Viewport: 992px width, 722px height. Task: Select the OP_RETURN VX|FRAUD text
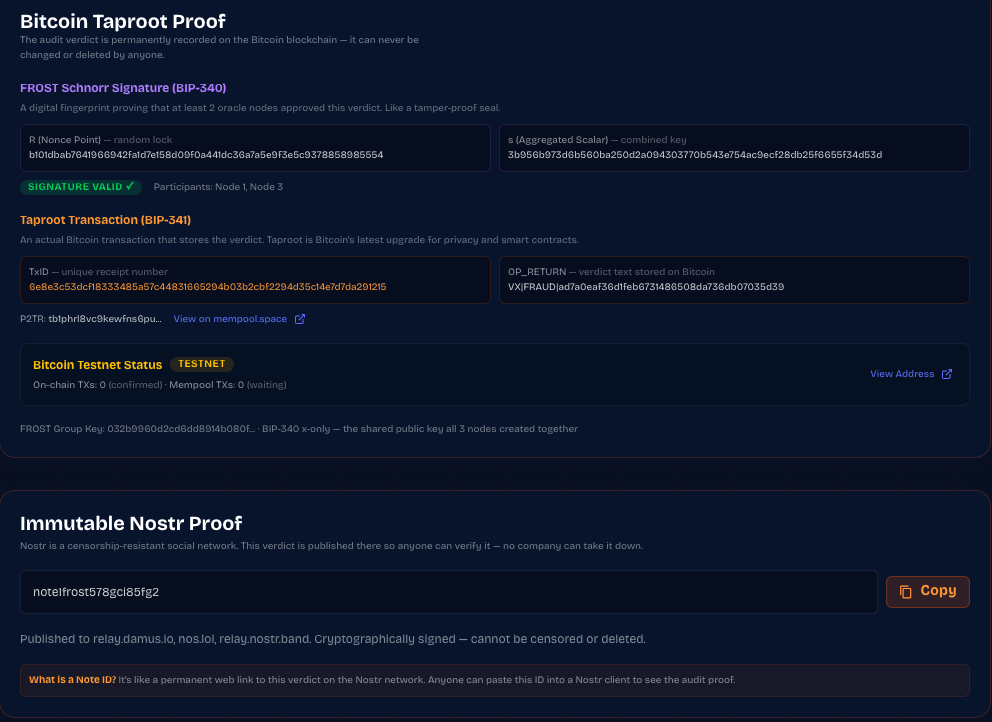pos(646,287)
